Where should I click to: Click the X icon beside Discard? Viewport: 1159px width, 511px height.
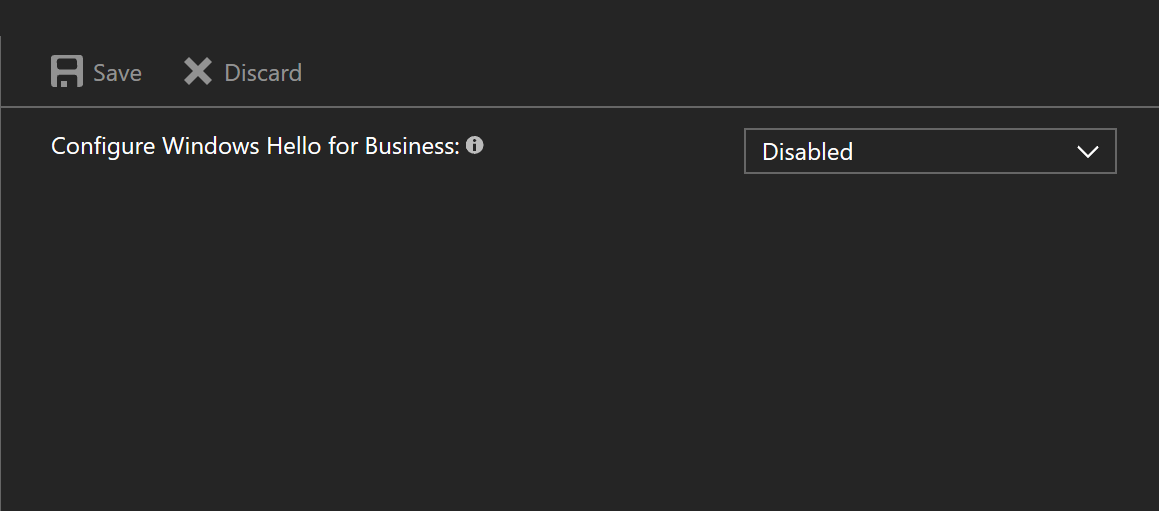click(x=198, y=72)
